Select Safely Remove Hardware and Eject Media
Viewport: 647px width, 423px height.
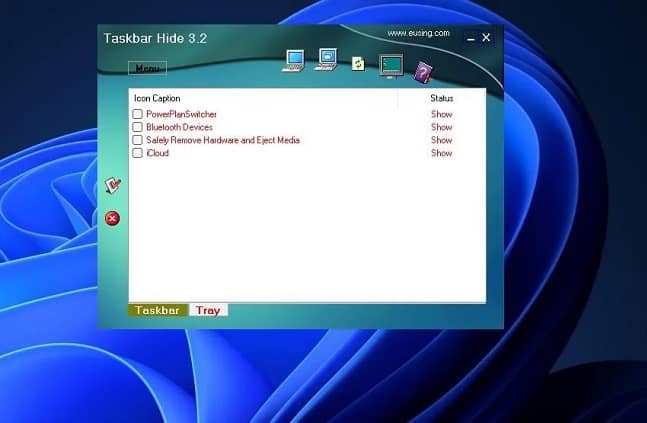coord(223,140)
